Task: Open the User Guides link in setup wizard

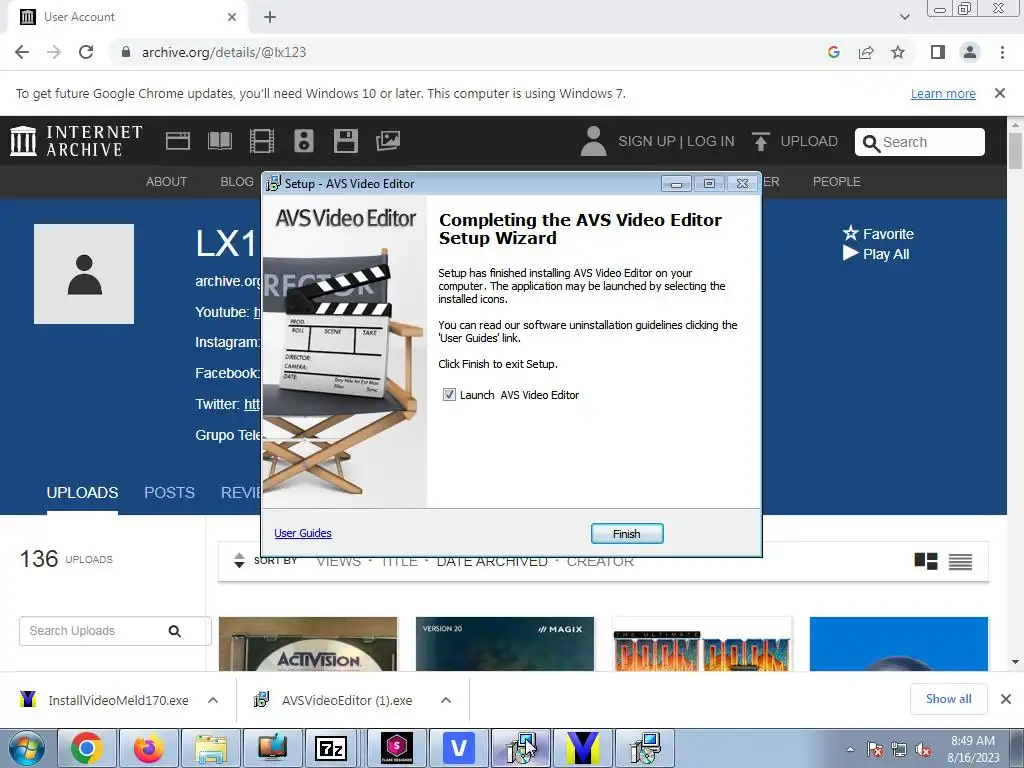Action: click(x=302, y=533)
